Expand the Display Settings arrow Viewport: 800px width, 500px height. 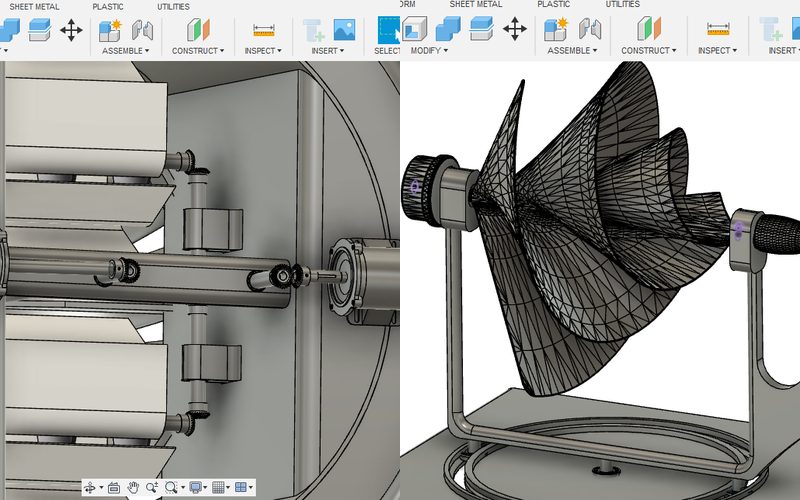point(205,488)
